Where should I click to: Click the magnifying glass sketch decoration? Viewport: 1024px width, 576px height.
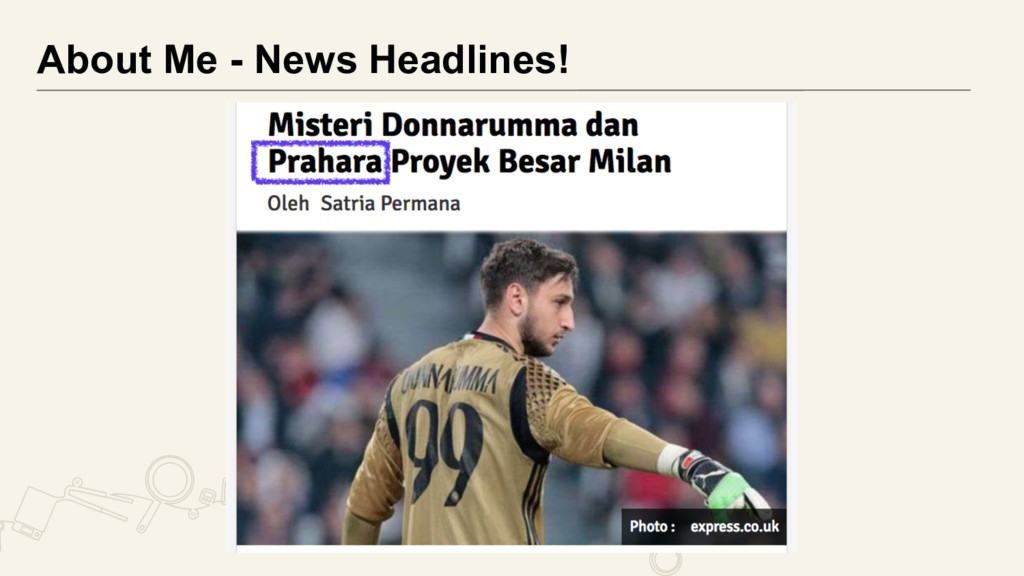click(x=167, y=487)
